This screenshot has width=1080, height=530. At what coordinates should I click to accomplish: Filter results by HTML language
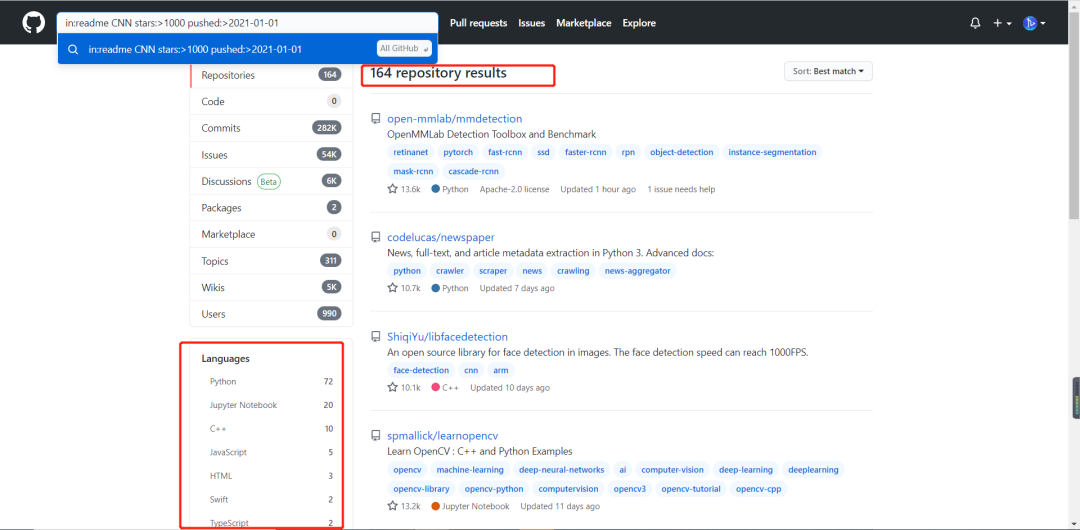coord(271,476)
